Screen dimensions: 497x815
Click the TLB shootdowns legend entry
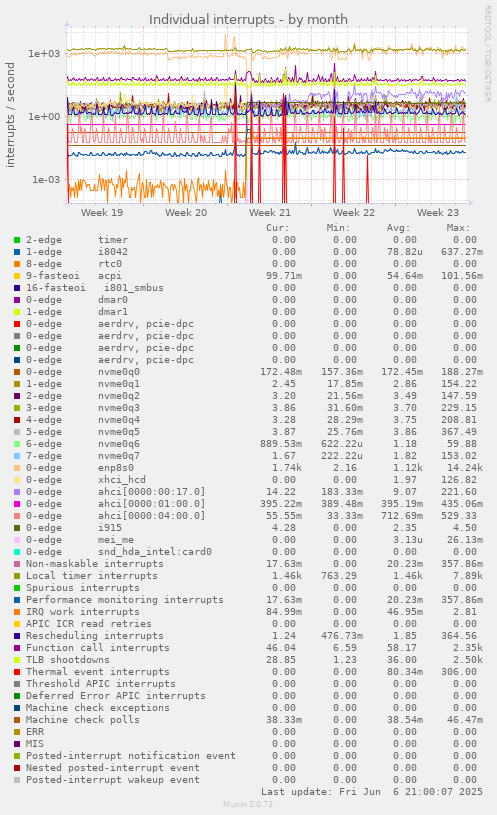tap(68, 660)
